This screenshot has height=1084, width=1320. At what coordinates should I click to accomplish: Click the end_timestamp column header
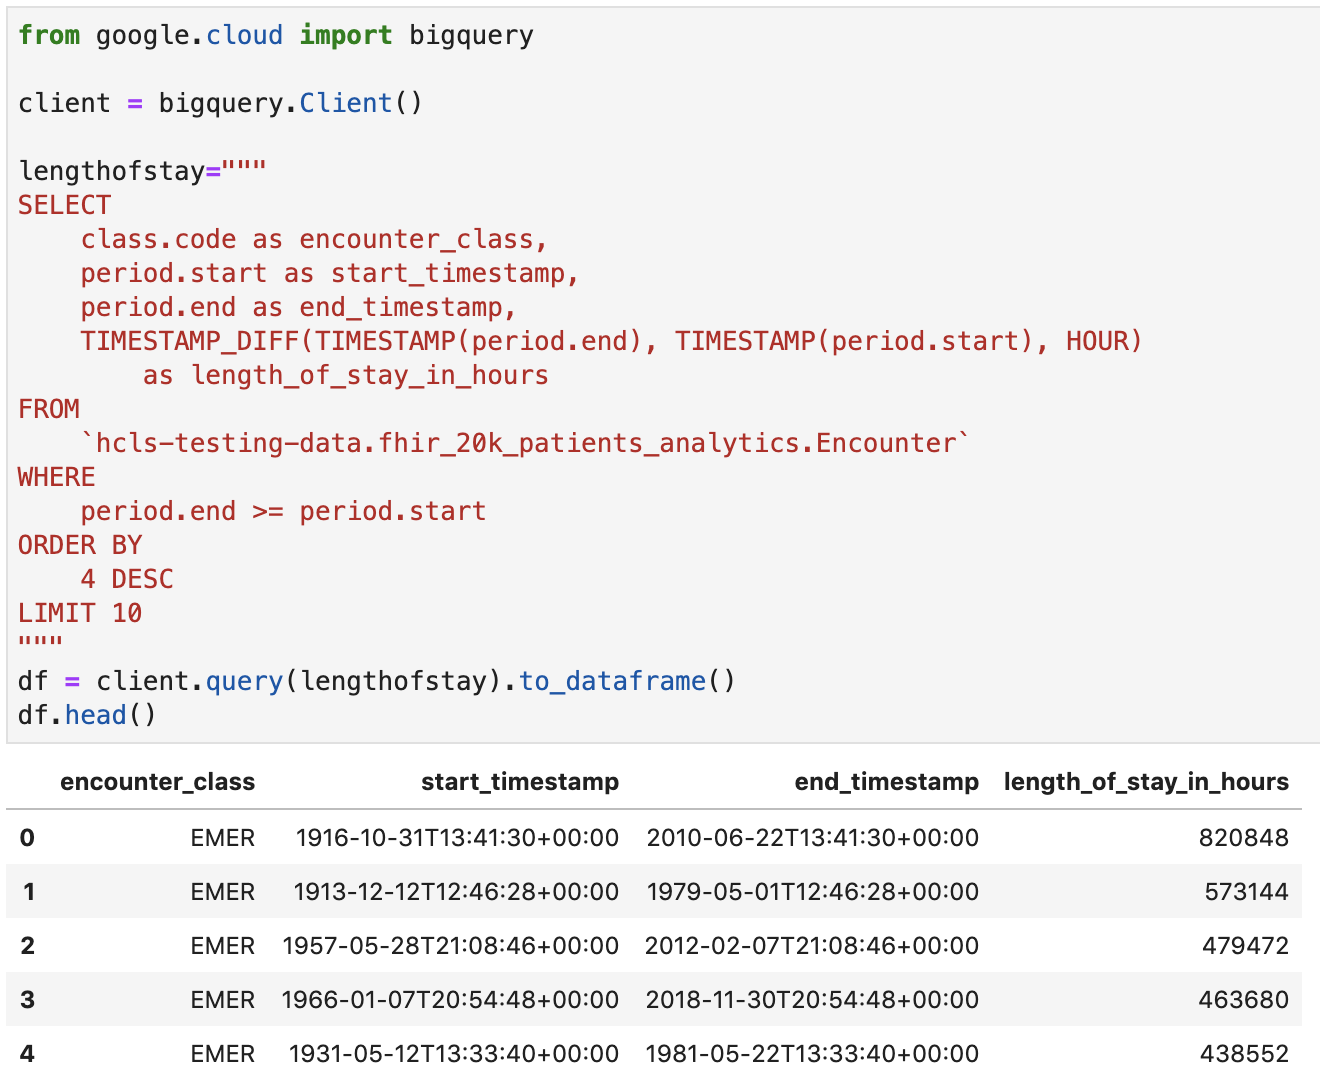(886, 782)
